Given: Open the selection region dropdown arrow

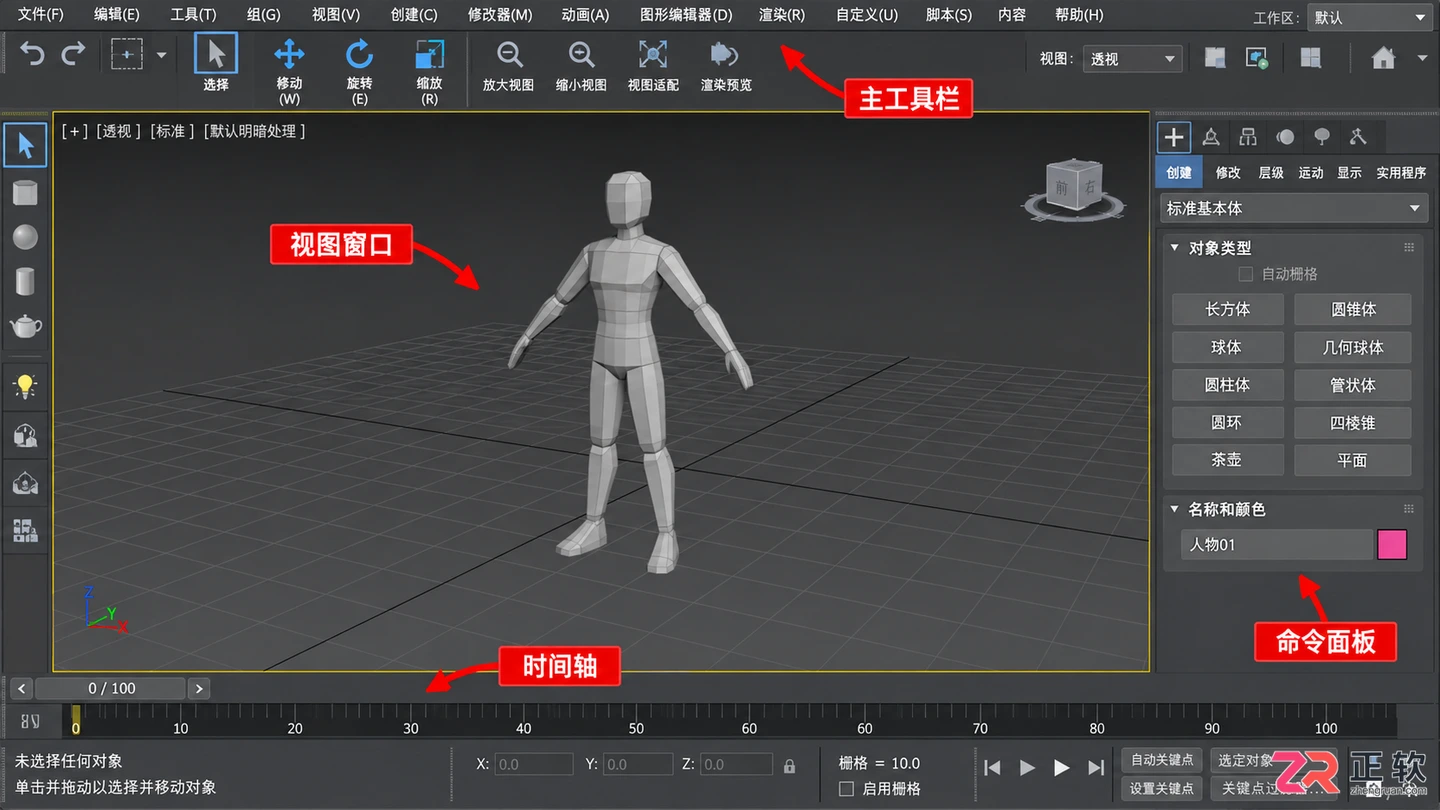Looking at the screenshot, I should point(161,55).
